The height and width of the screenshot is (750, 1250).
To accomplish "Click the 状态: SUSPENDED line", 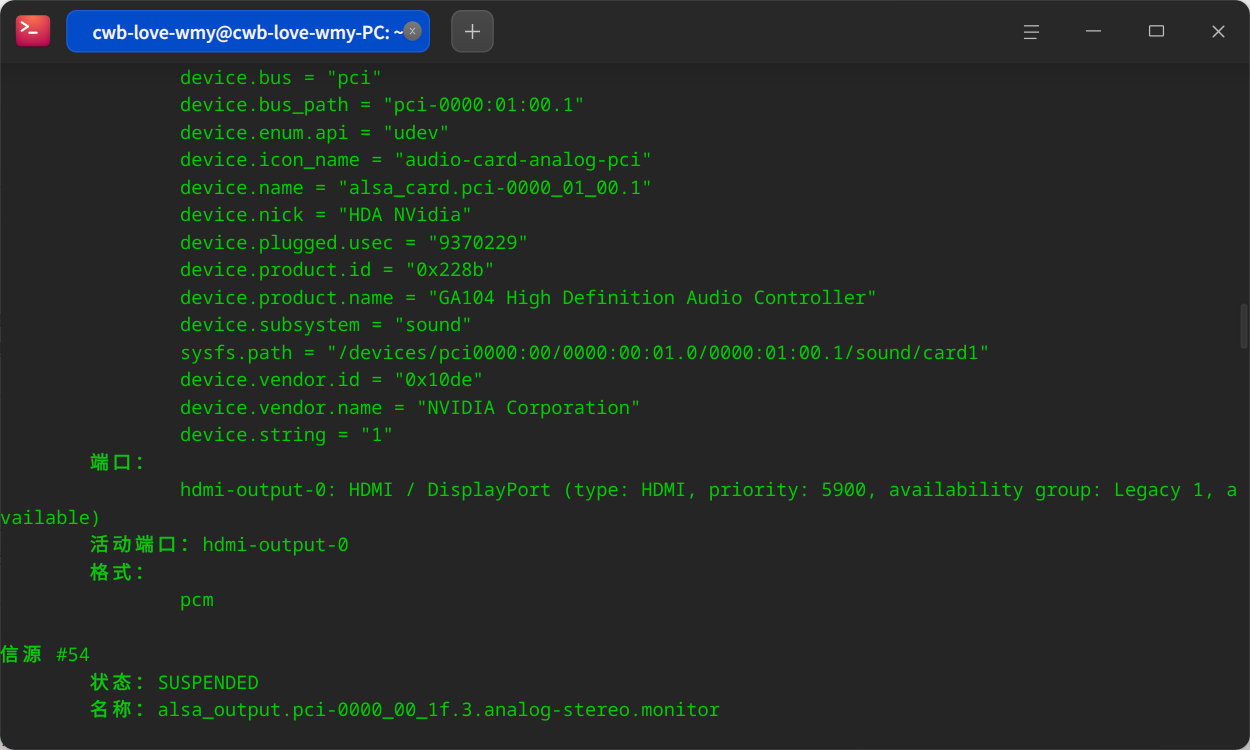I will (x=174, y=683).
